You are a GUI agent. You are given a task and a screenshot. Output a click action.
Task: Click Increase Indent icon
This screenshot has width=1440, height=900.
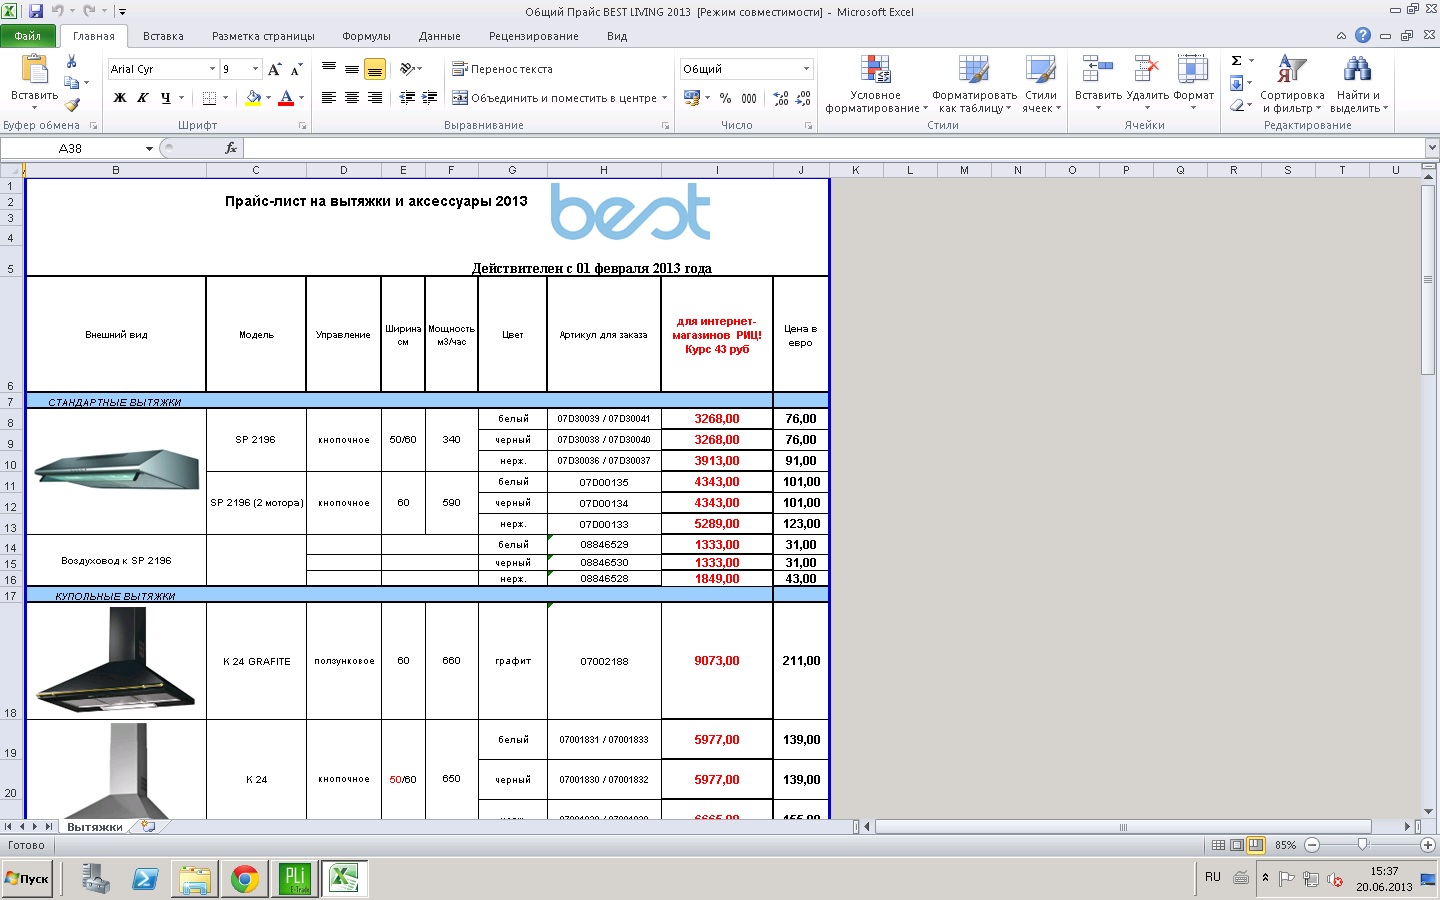click(430, 98)
